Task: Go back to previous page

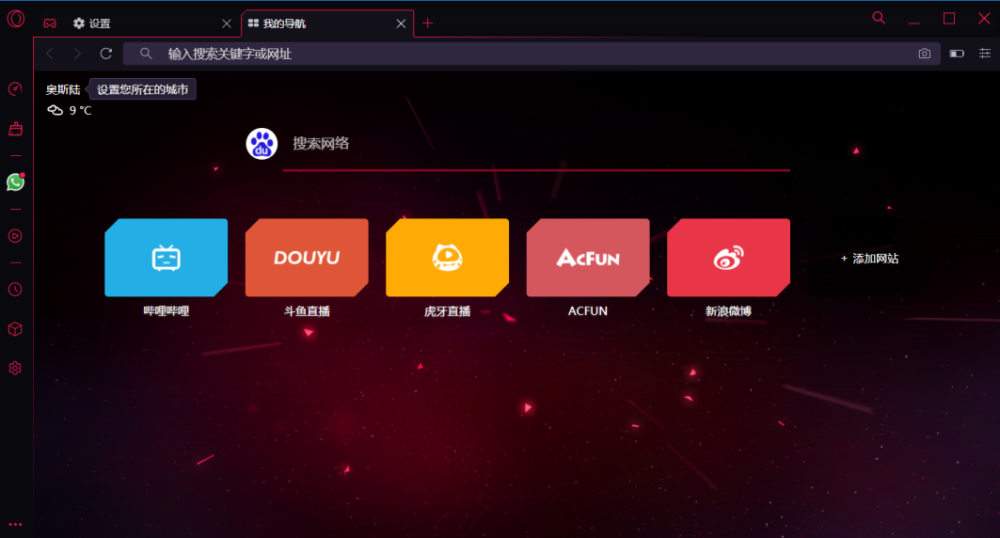Action: [x=50, y=54]
